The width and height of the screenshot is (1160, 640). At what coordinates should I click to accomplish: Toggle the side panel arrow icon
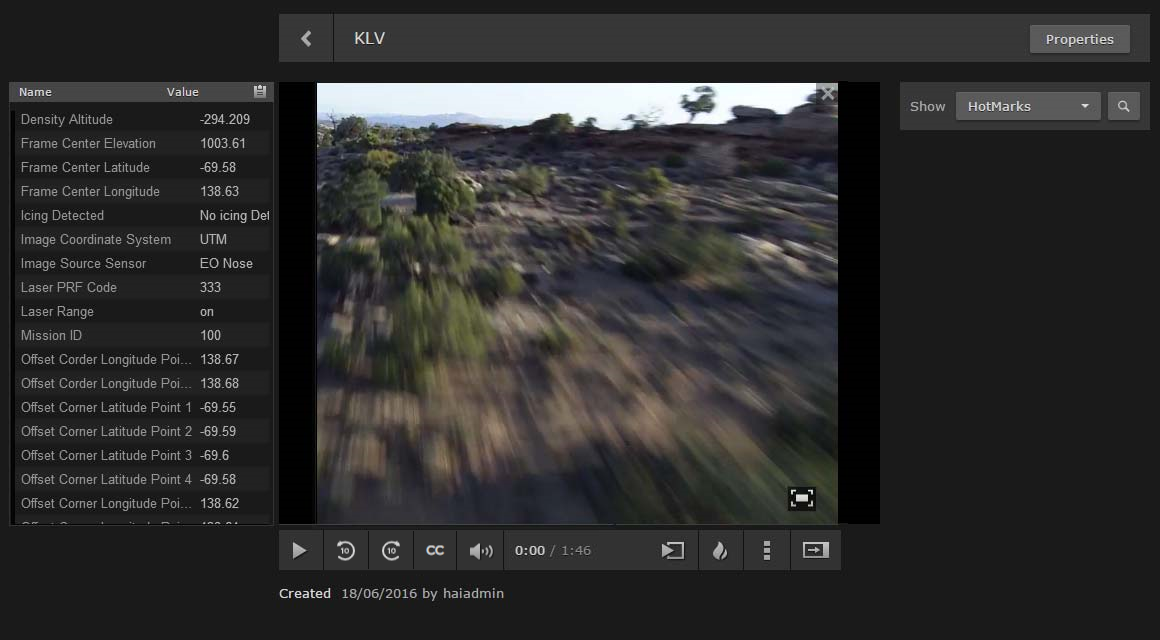point(816,550)
